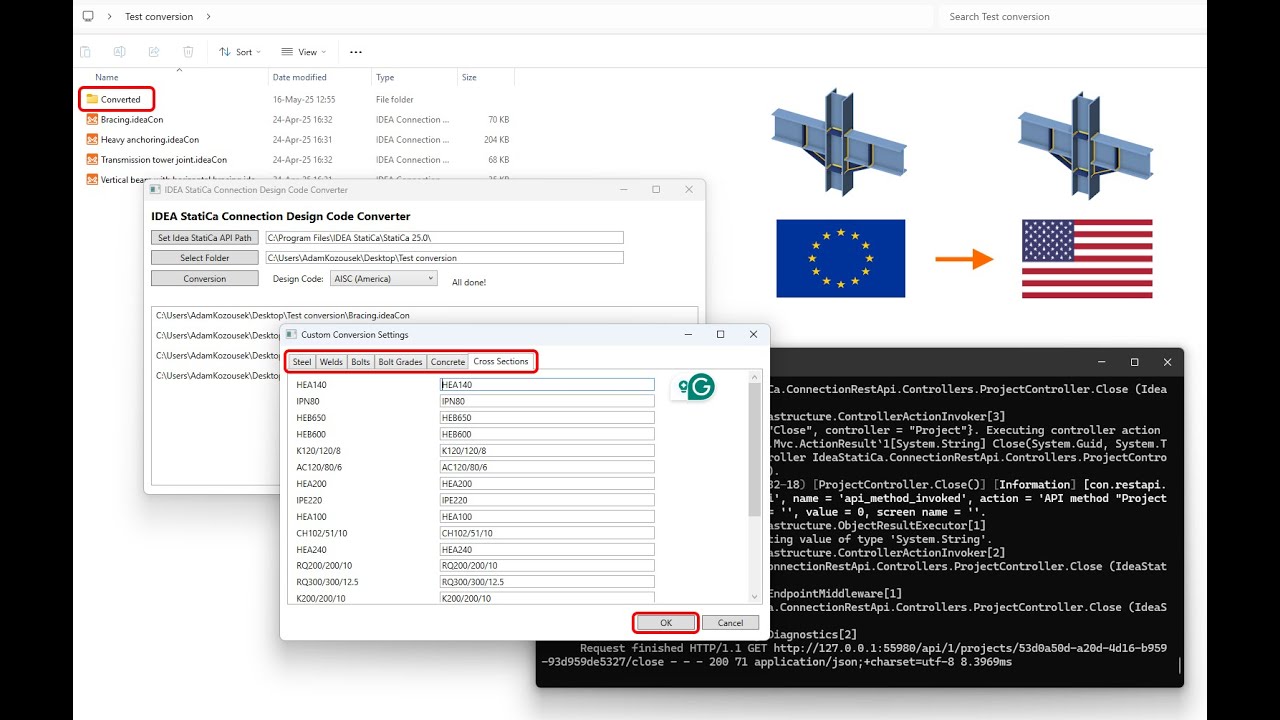Screen dimensions: 1280x720
Task: Click the HEA200 input field
Action: (x=547, y=484)
